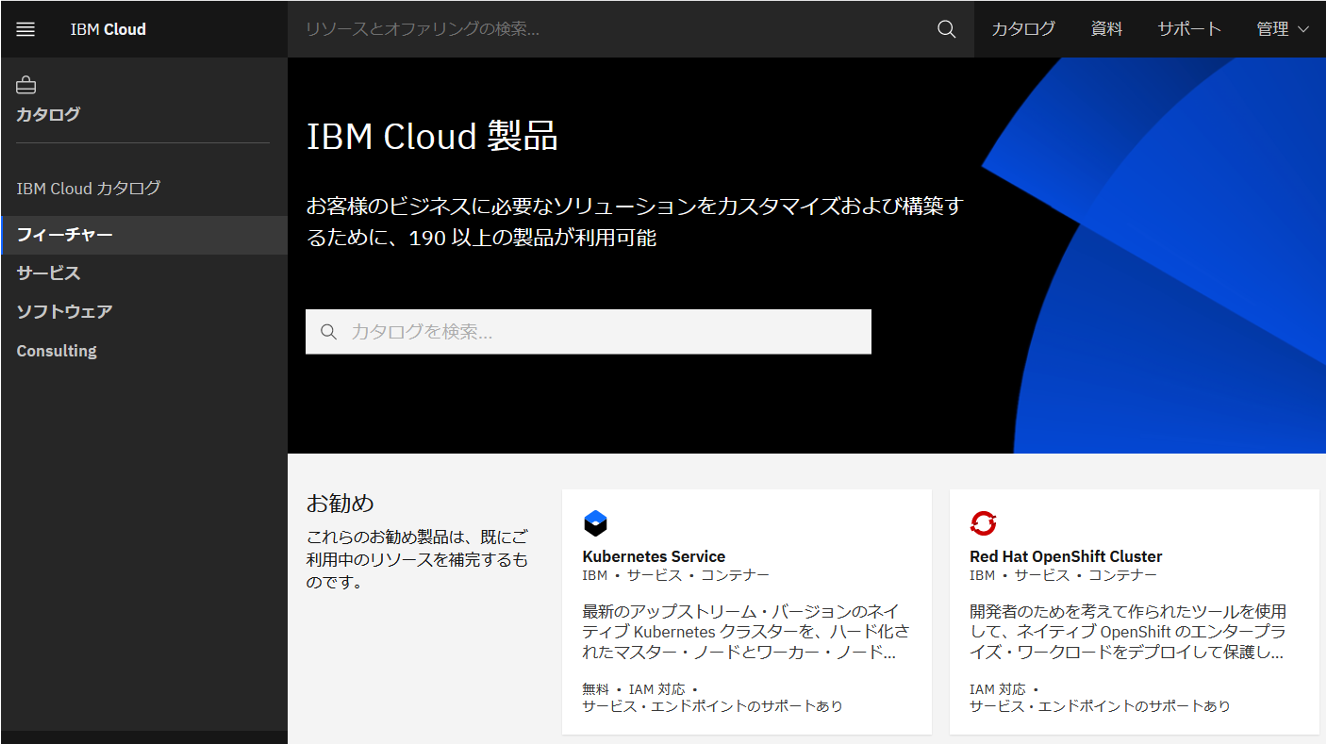Click the catalog briefcase icon in sidebar
The width and height of the screenshot is (1326, 744).
point(26,85)
